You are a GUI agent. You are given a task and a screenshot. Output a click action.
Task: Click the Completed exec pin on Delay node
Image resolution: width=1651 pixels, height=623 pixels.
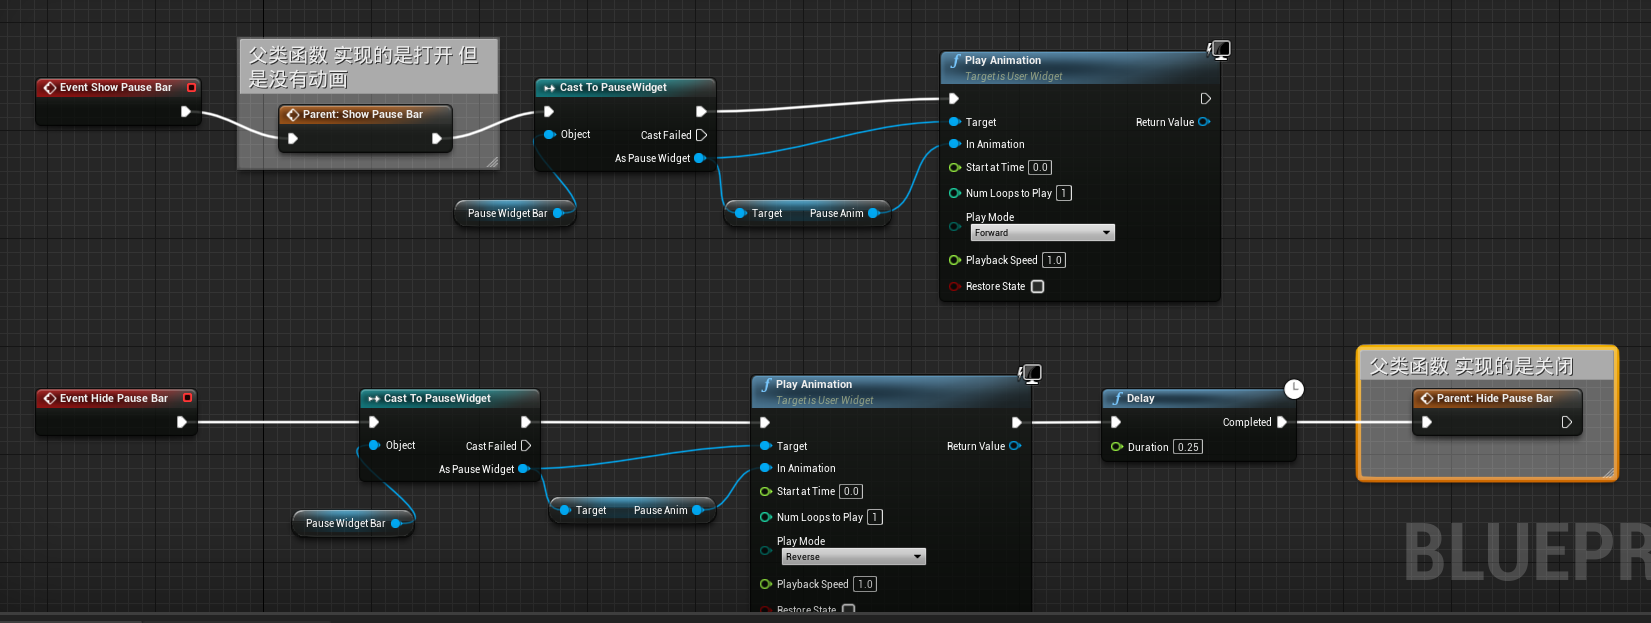[x=1282, y=422]
